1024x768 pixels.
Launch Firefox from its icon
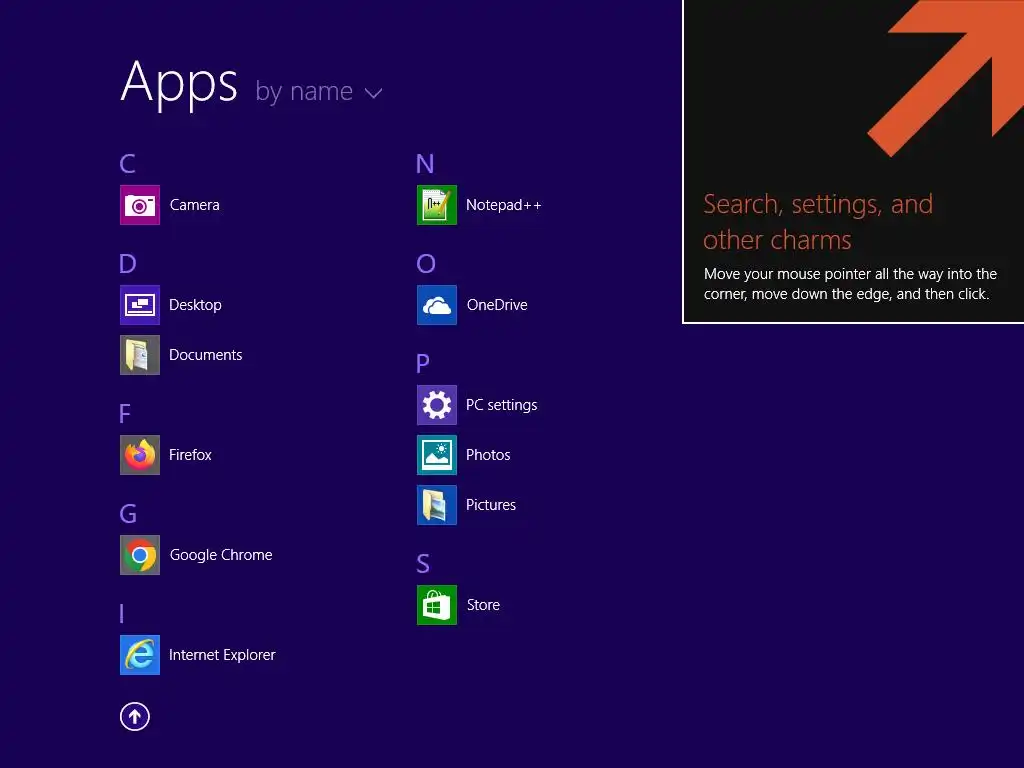tap(140, 455)
